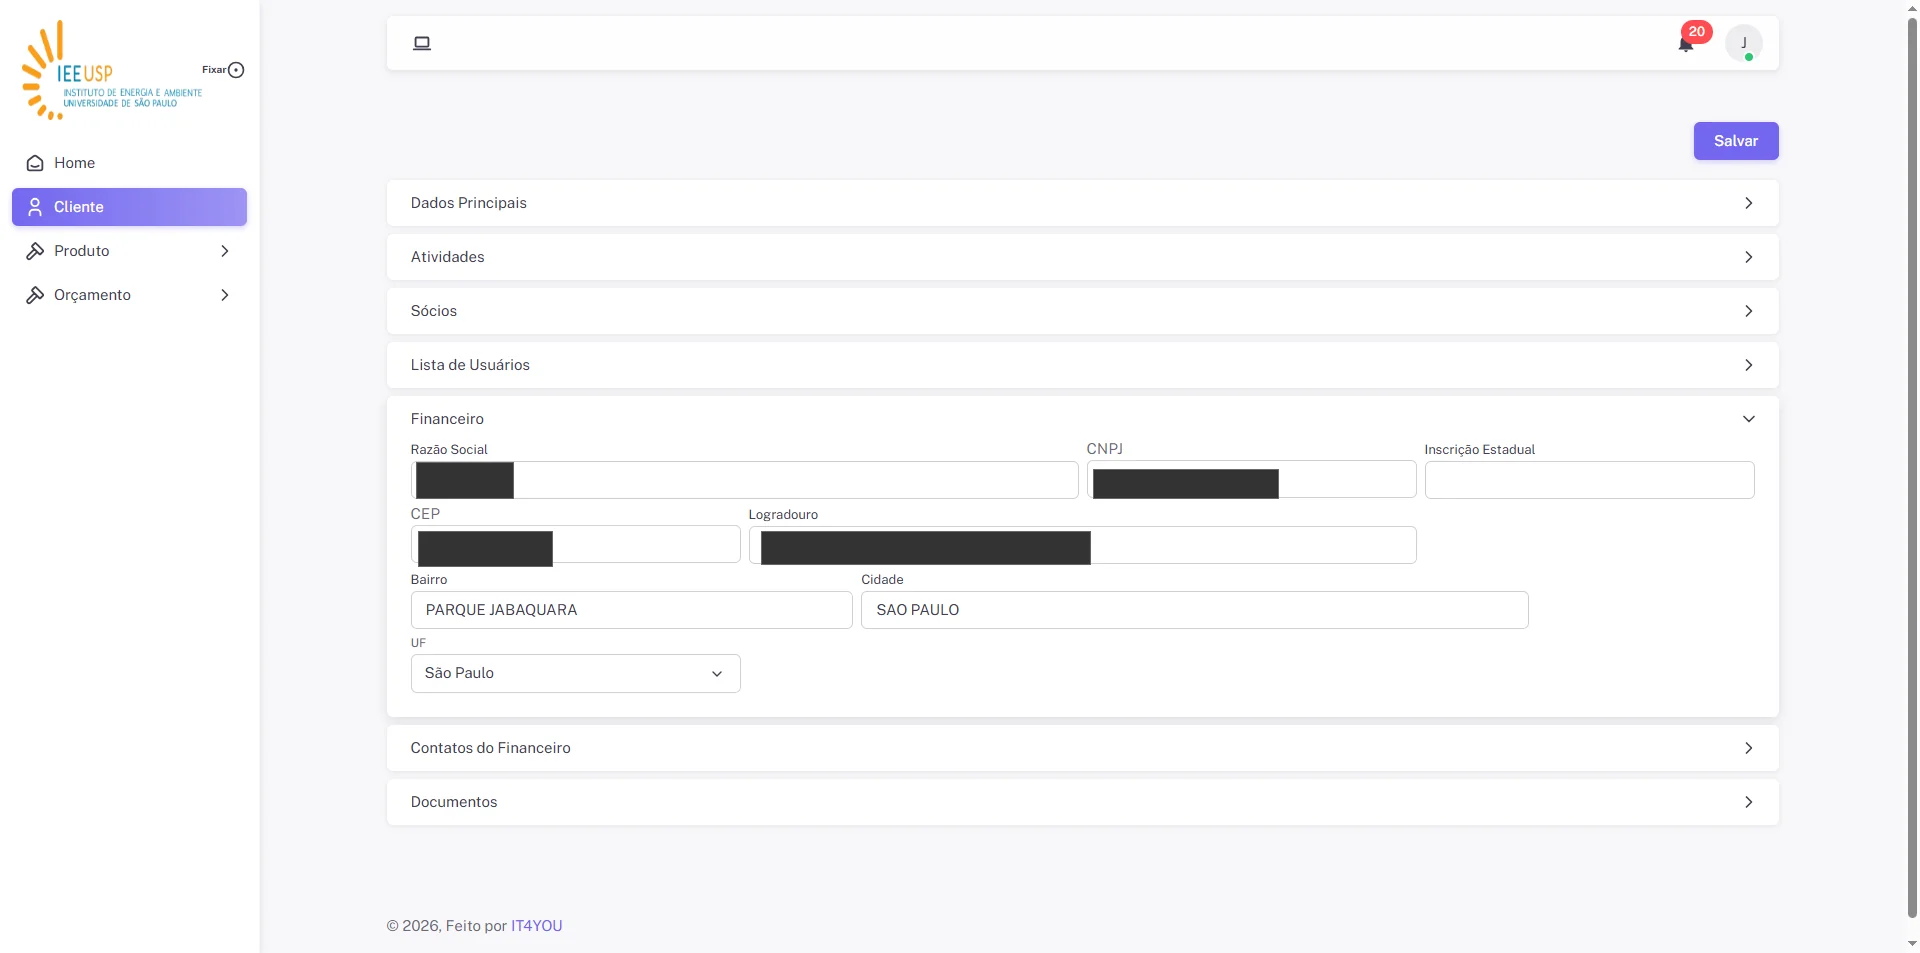Screen dimensions: 1920x953
Task: Click the Produto chevron arrow
Action: pyautogui.click(x=225, y=251)
